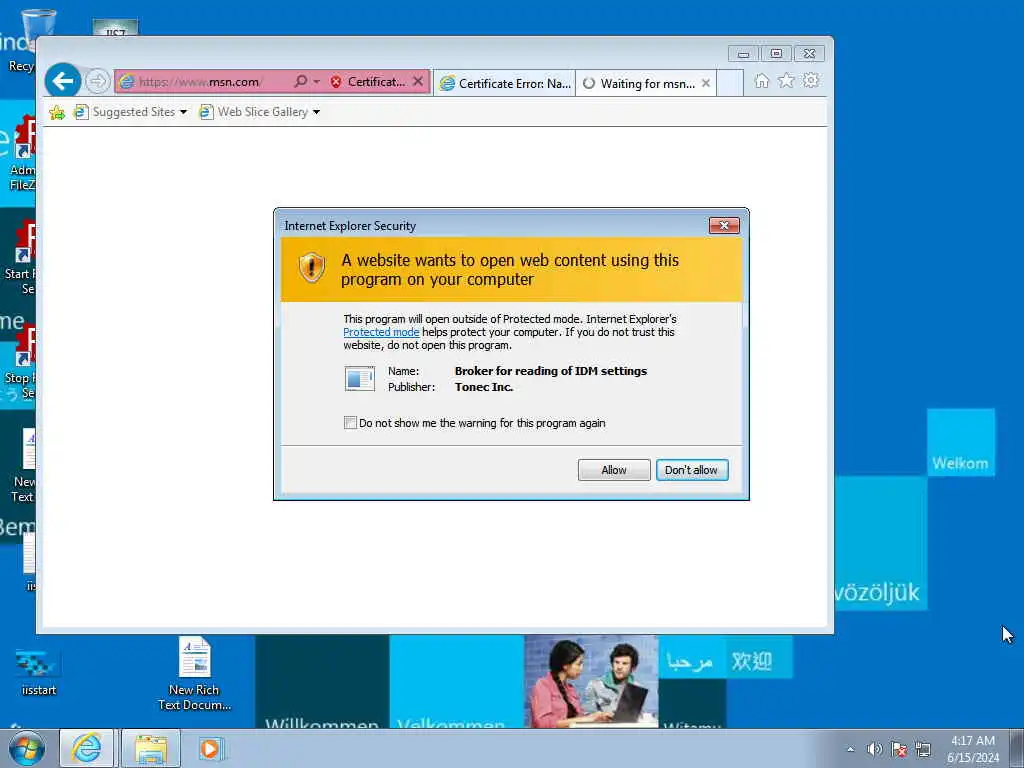The image size is (1024, 768).
Task: Click the network tray icon
Action: [923, 749]
